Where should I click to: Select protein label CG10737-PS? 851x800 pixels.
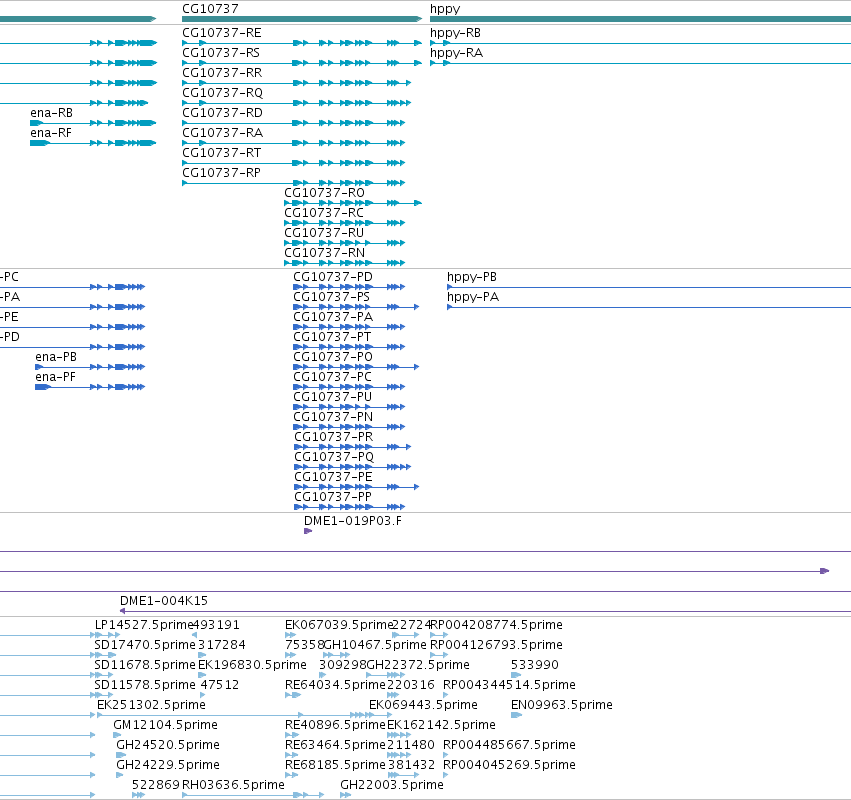332,297
